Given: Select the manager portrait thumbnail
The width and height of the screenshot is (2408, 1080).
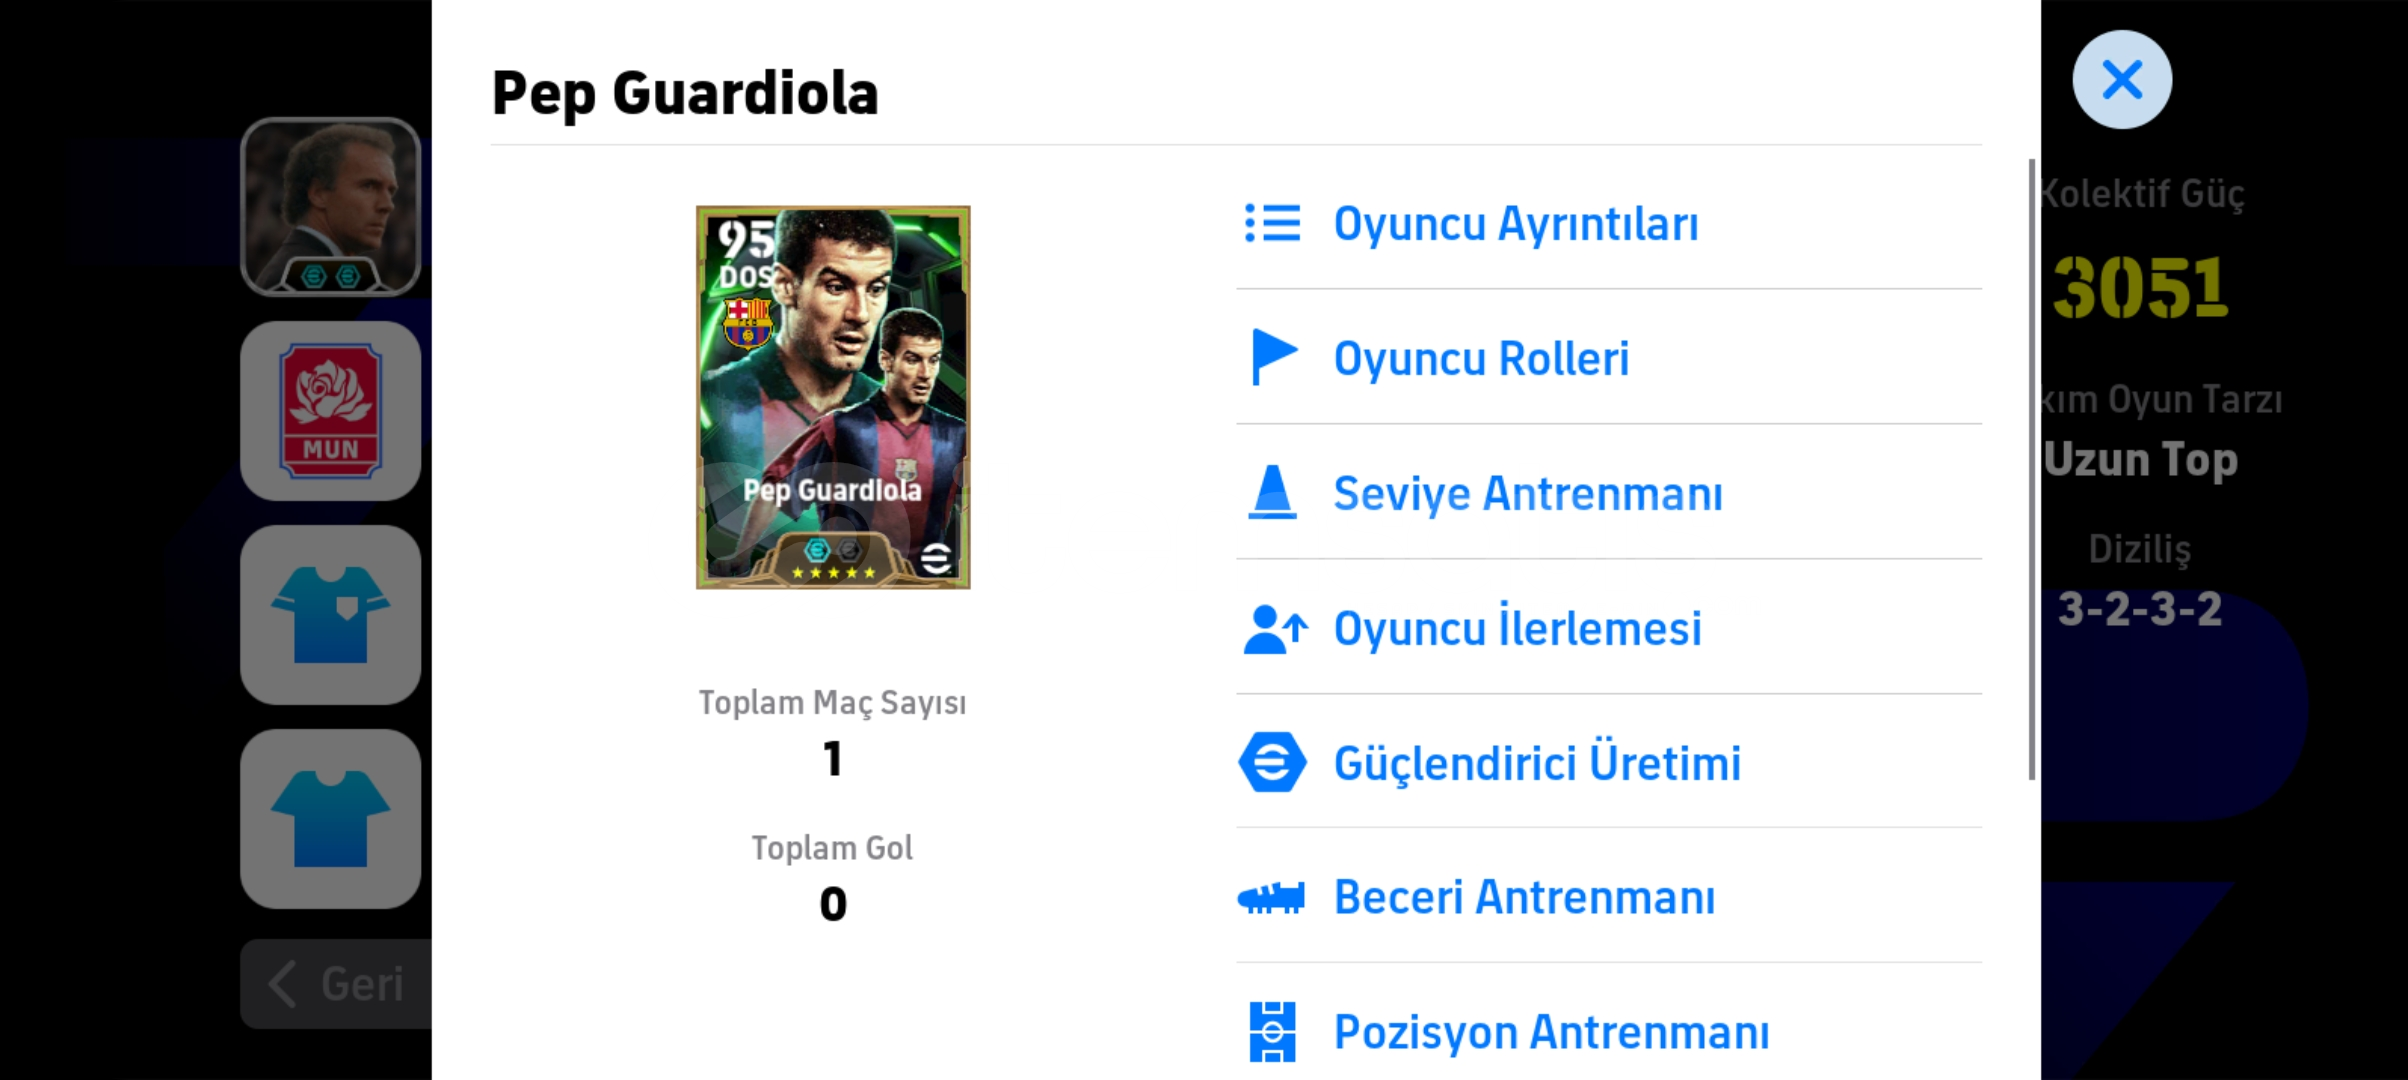Looking at the screenshot, I should click(331, 207).
